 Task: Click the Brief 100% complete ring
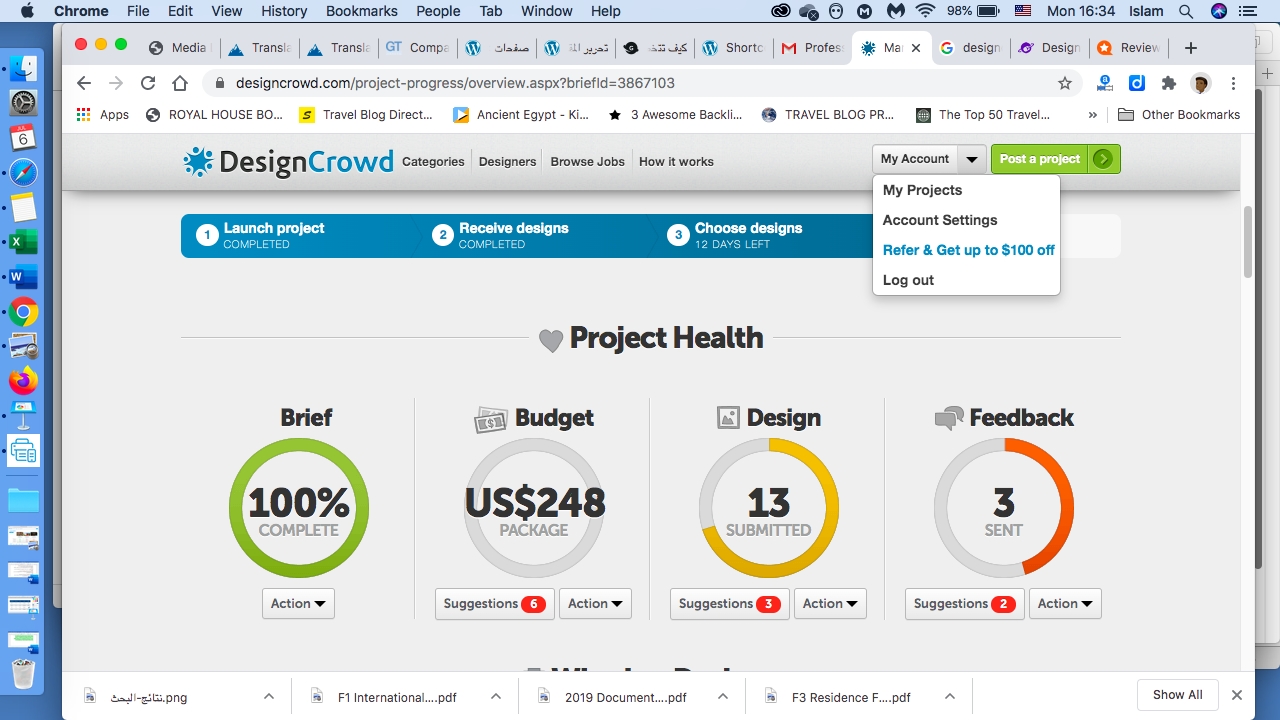(x=299, y=508)
